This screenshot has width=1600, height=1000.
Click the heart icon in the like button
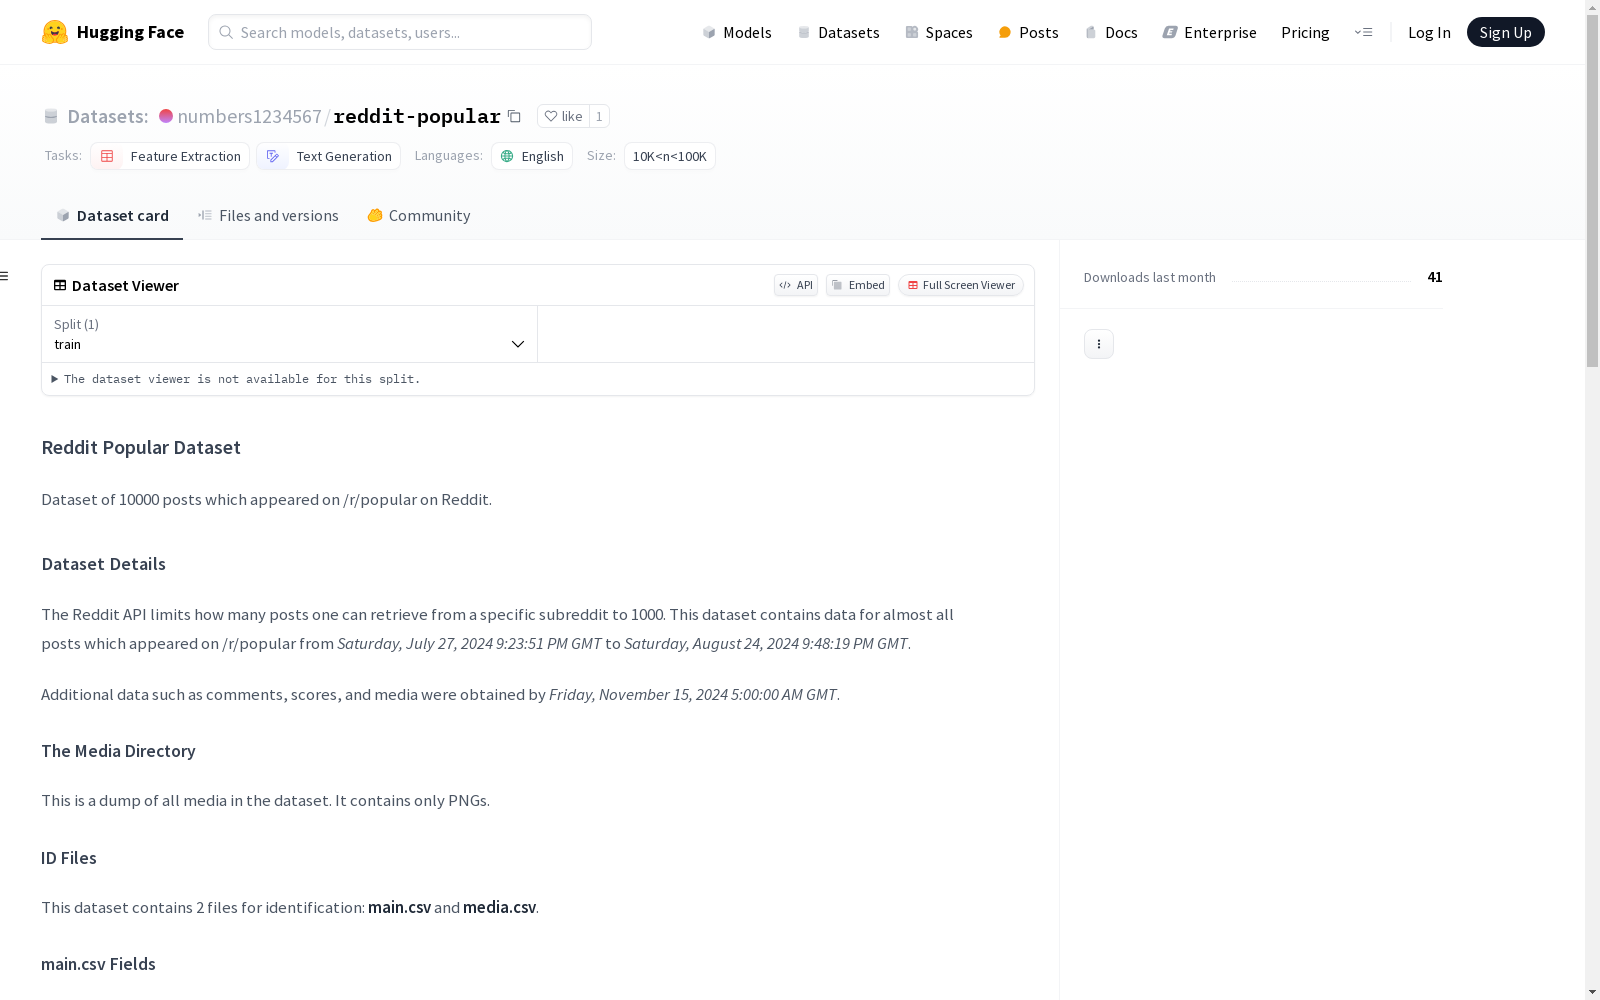tap(550, 116)
